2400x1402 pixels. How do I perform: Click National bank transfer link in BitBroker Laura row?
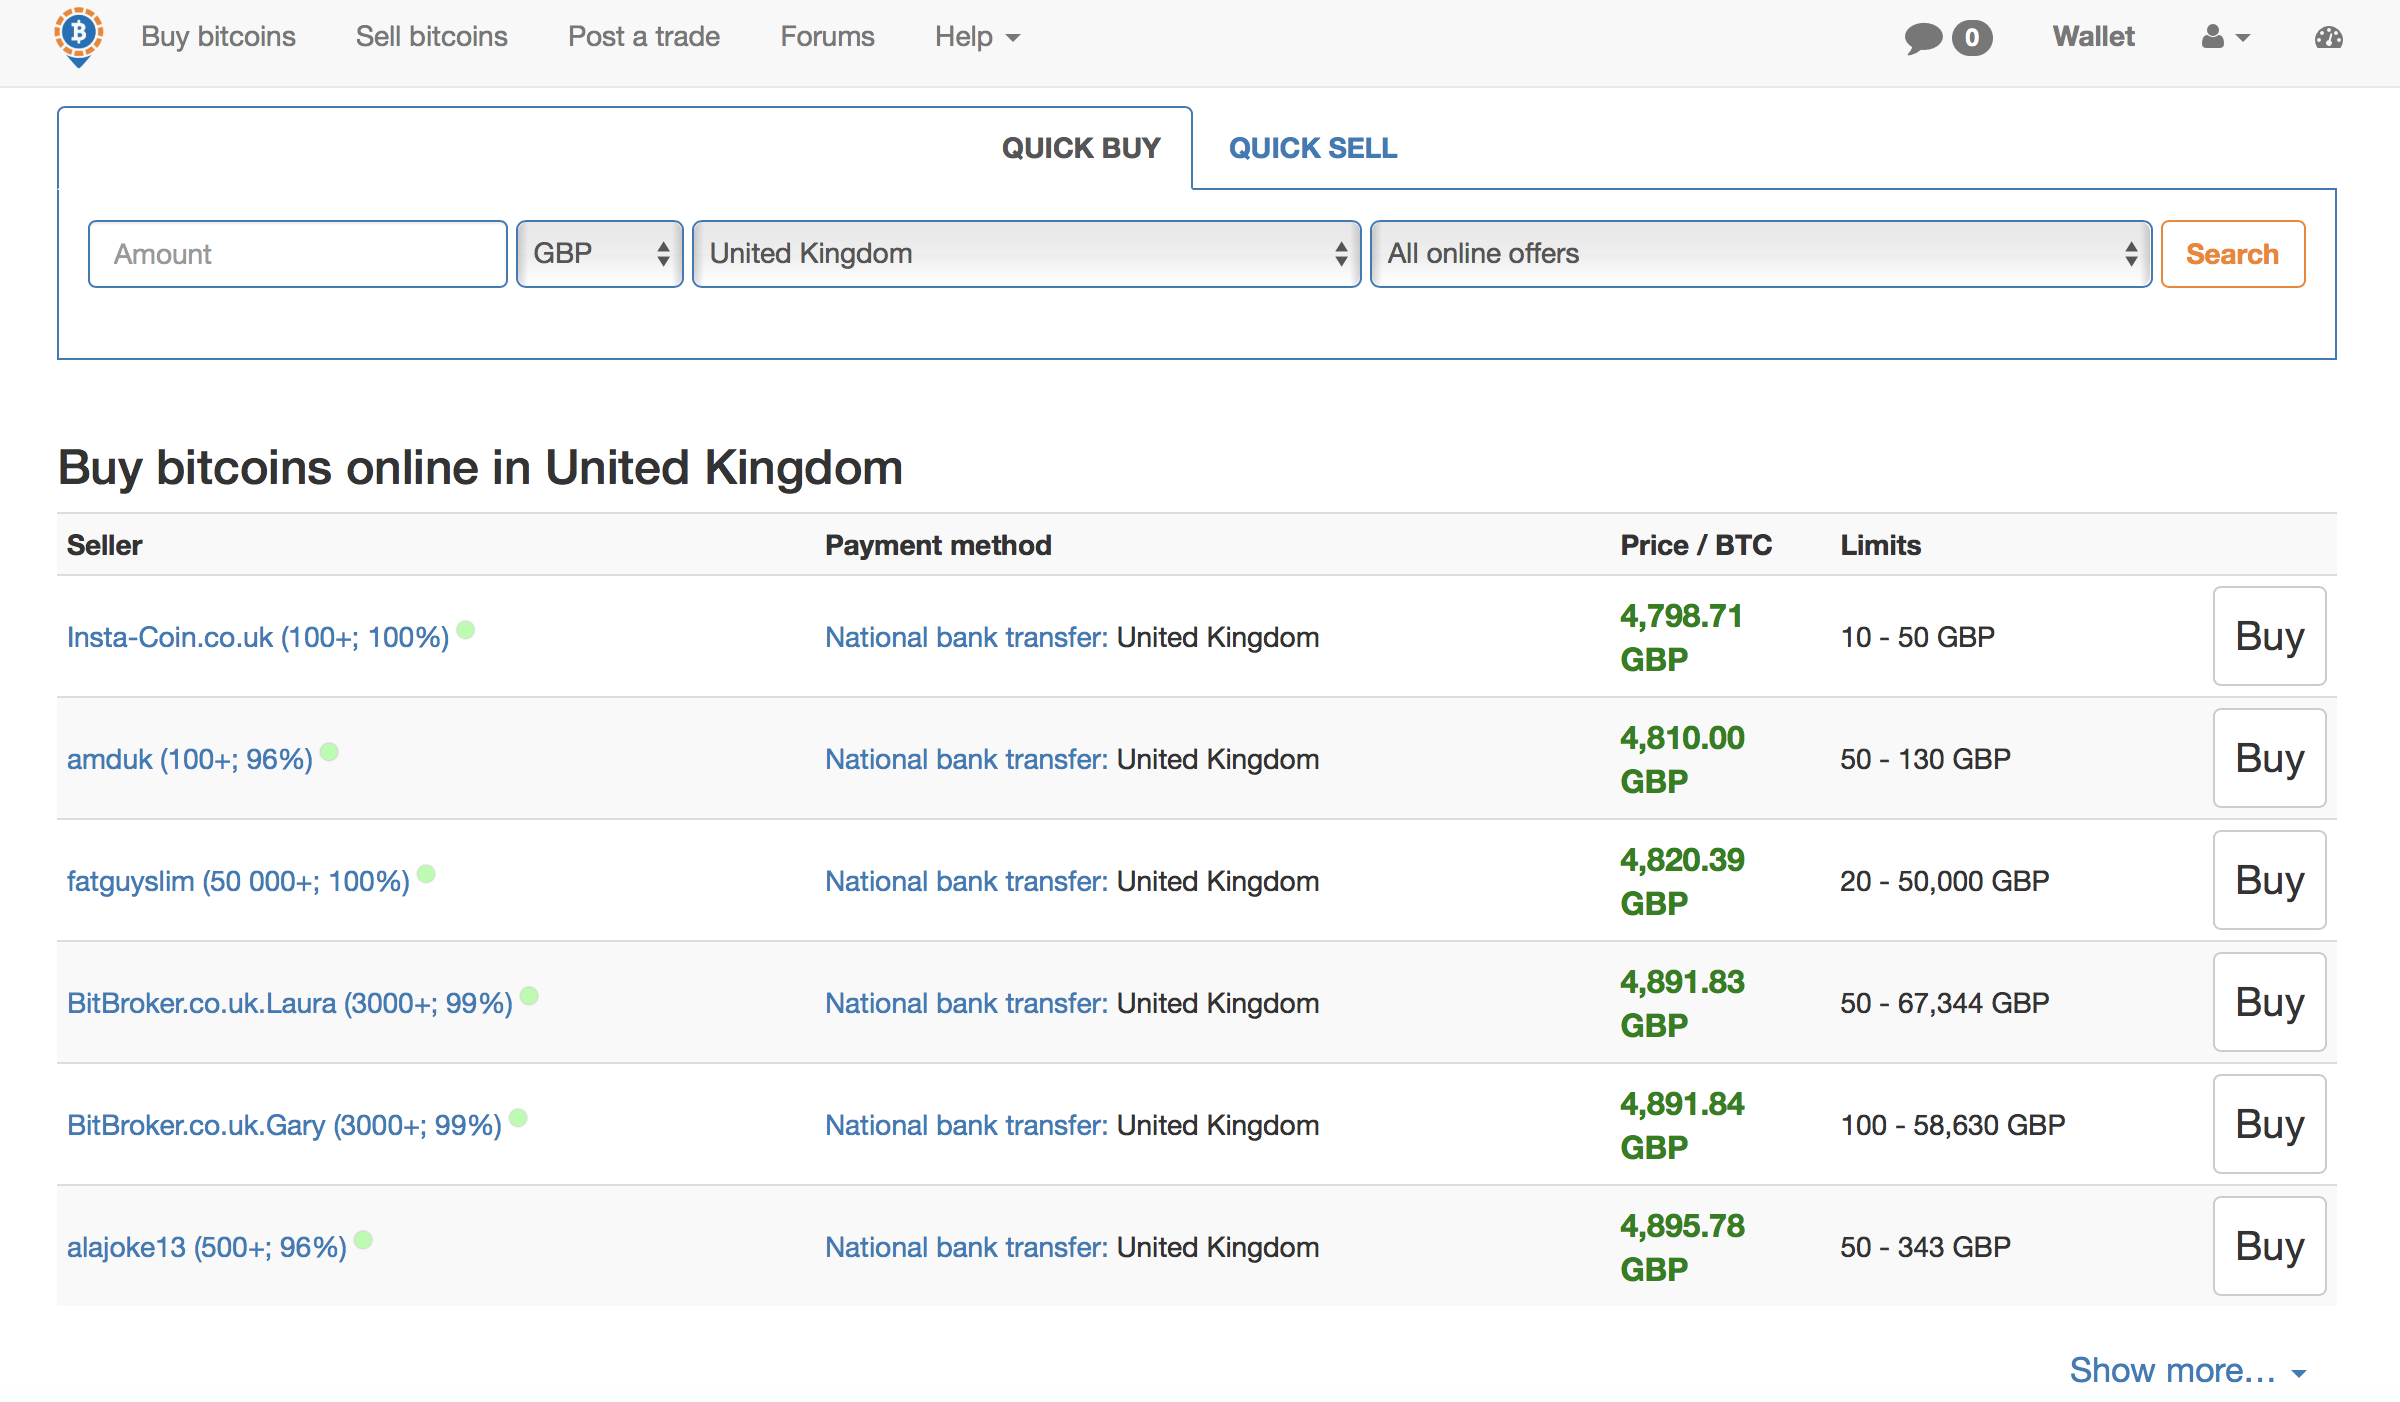966,1003
